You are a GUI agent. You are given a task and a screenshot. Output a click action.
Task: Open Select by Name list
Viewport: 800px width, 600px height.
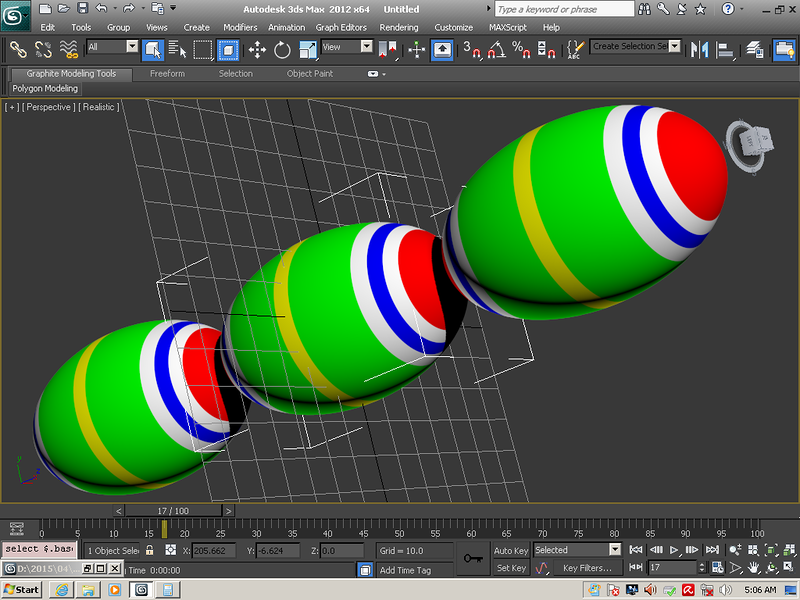coord(178,49)
